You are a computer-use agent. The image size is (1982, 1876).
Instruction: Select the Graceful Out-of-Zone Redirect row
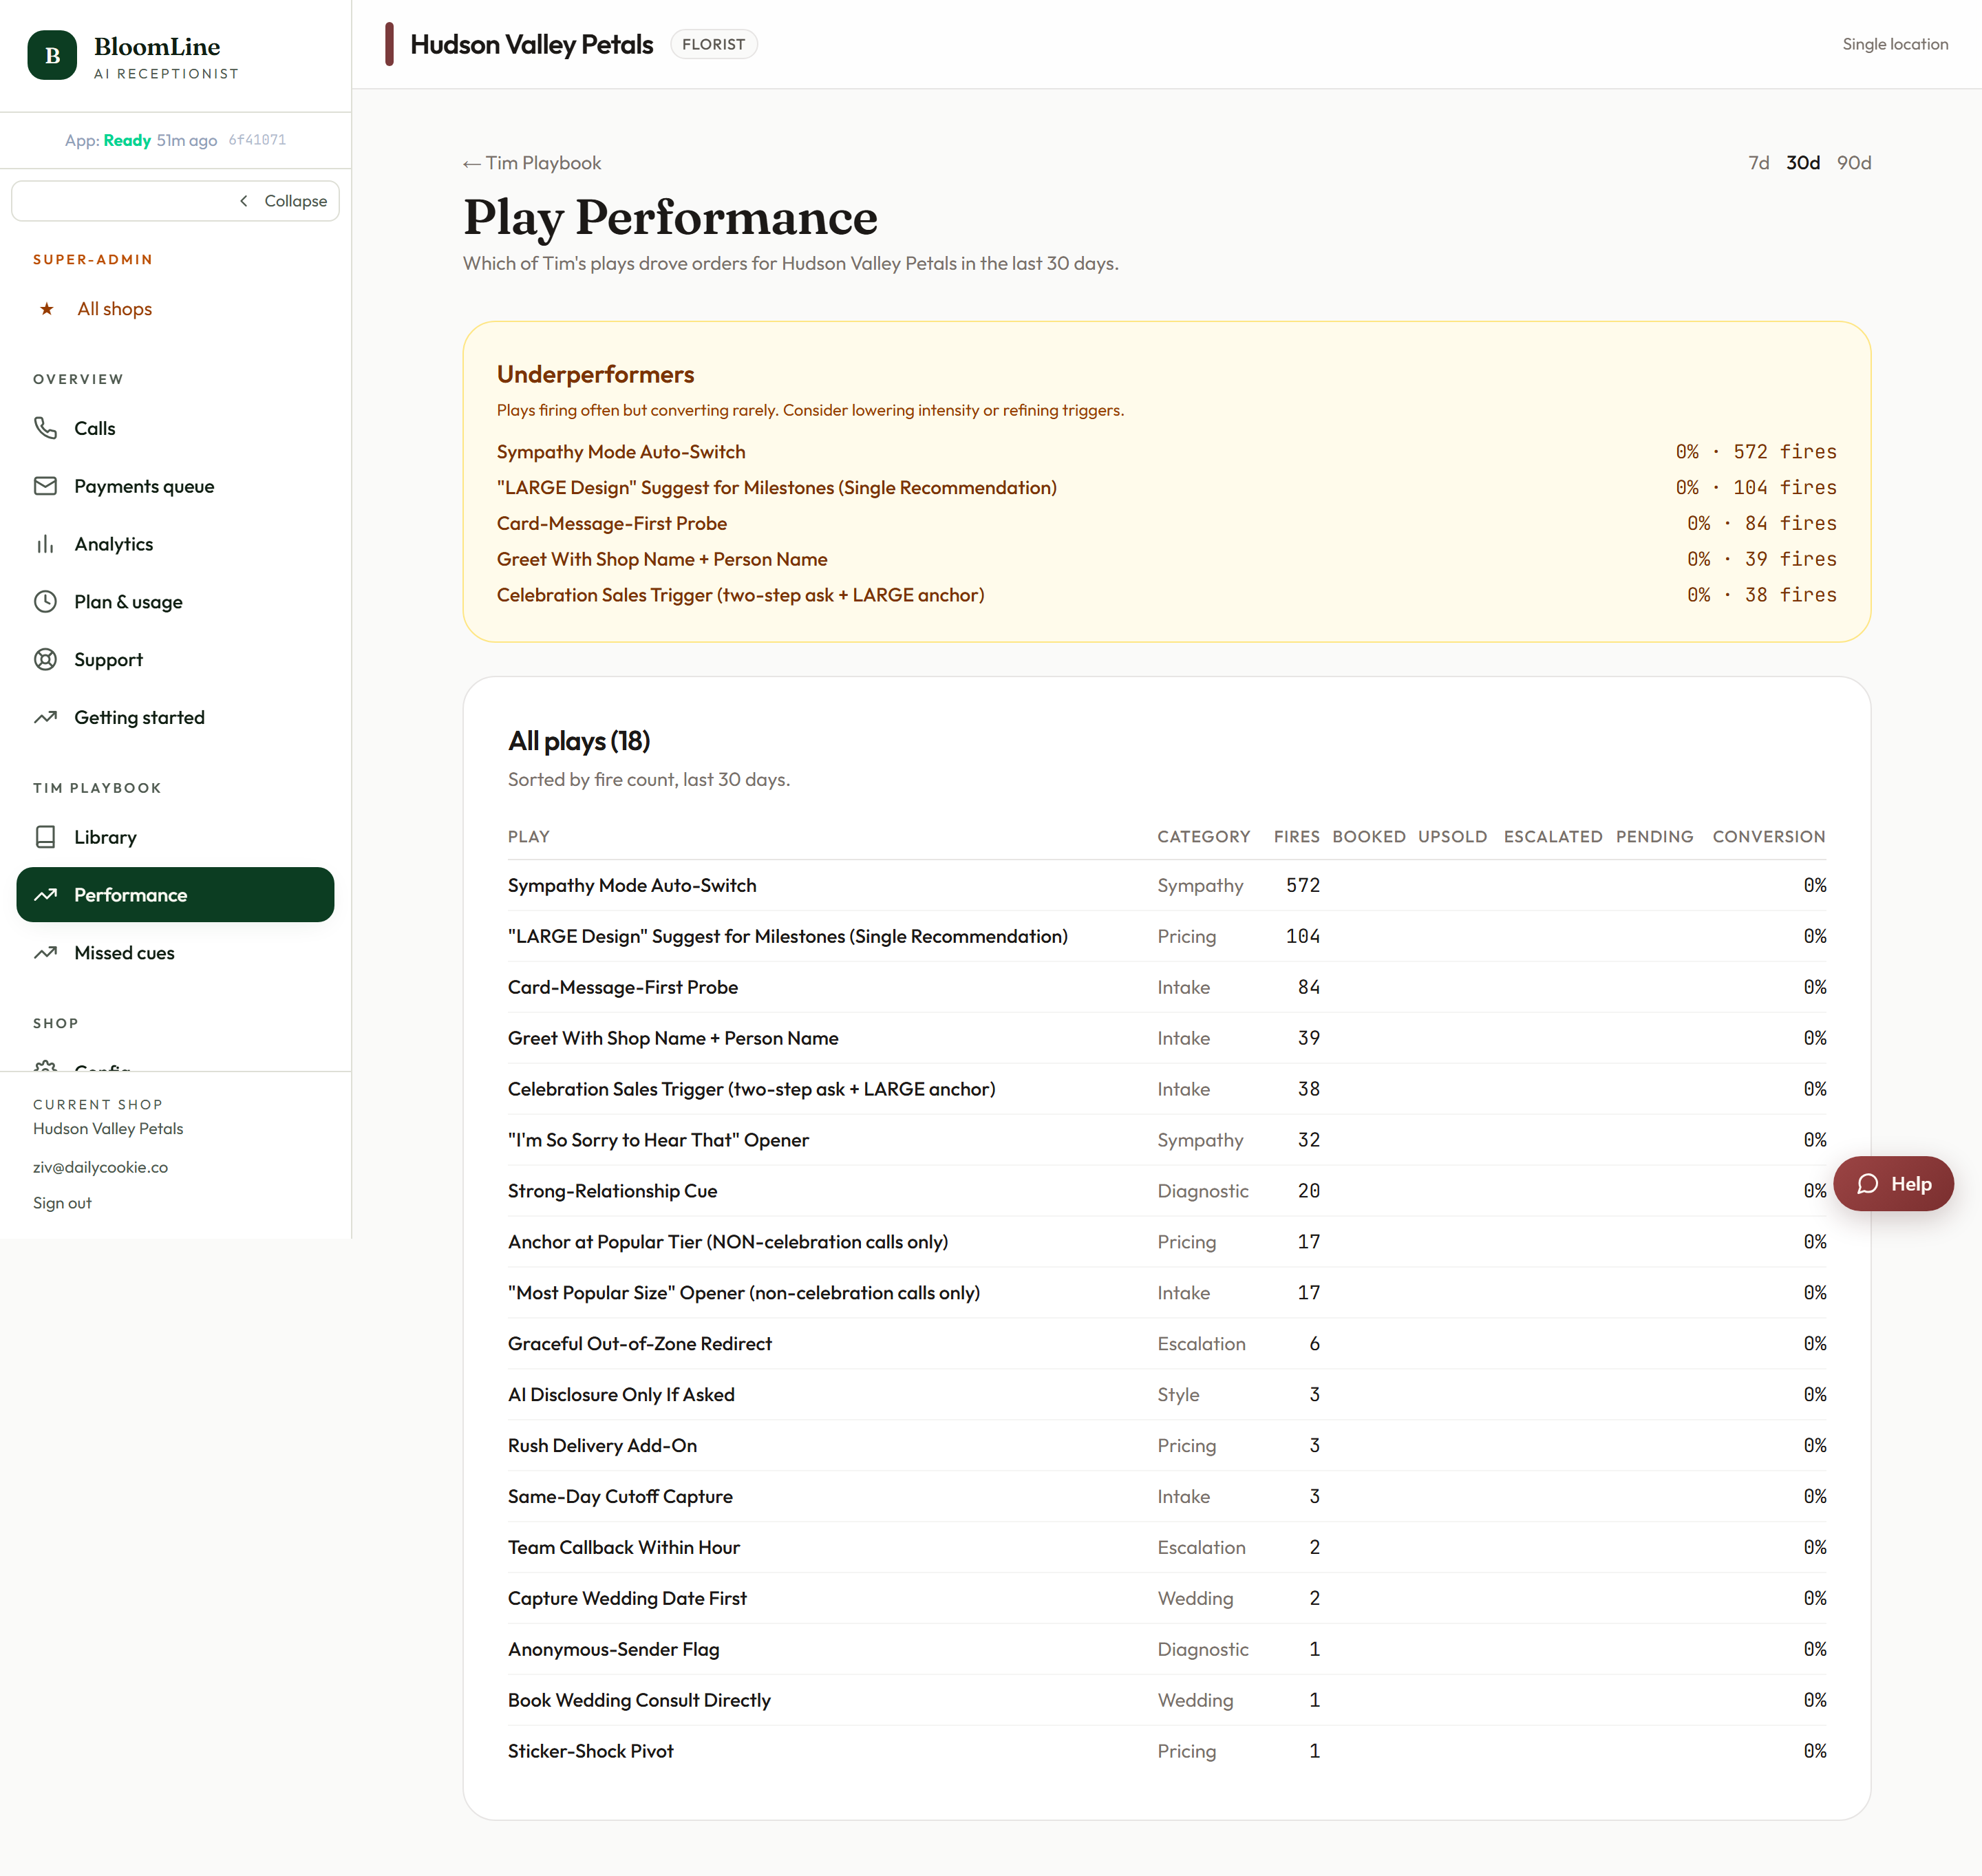[x=1167, y=1344]
